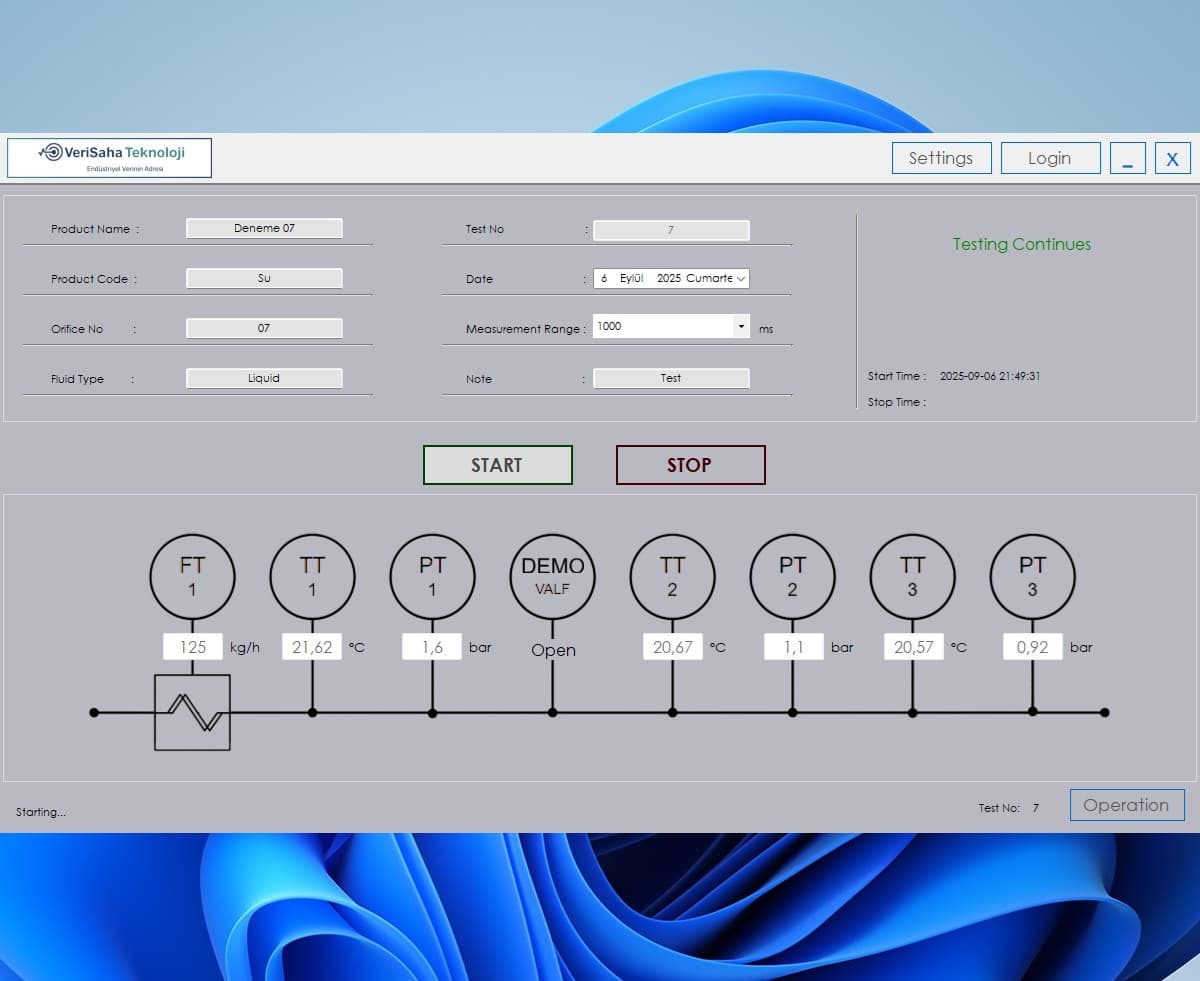Toggle the DEMO VALF valve symbol
1200x981 pixels.
click(552, 577)
